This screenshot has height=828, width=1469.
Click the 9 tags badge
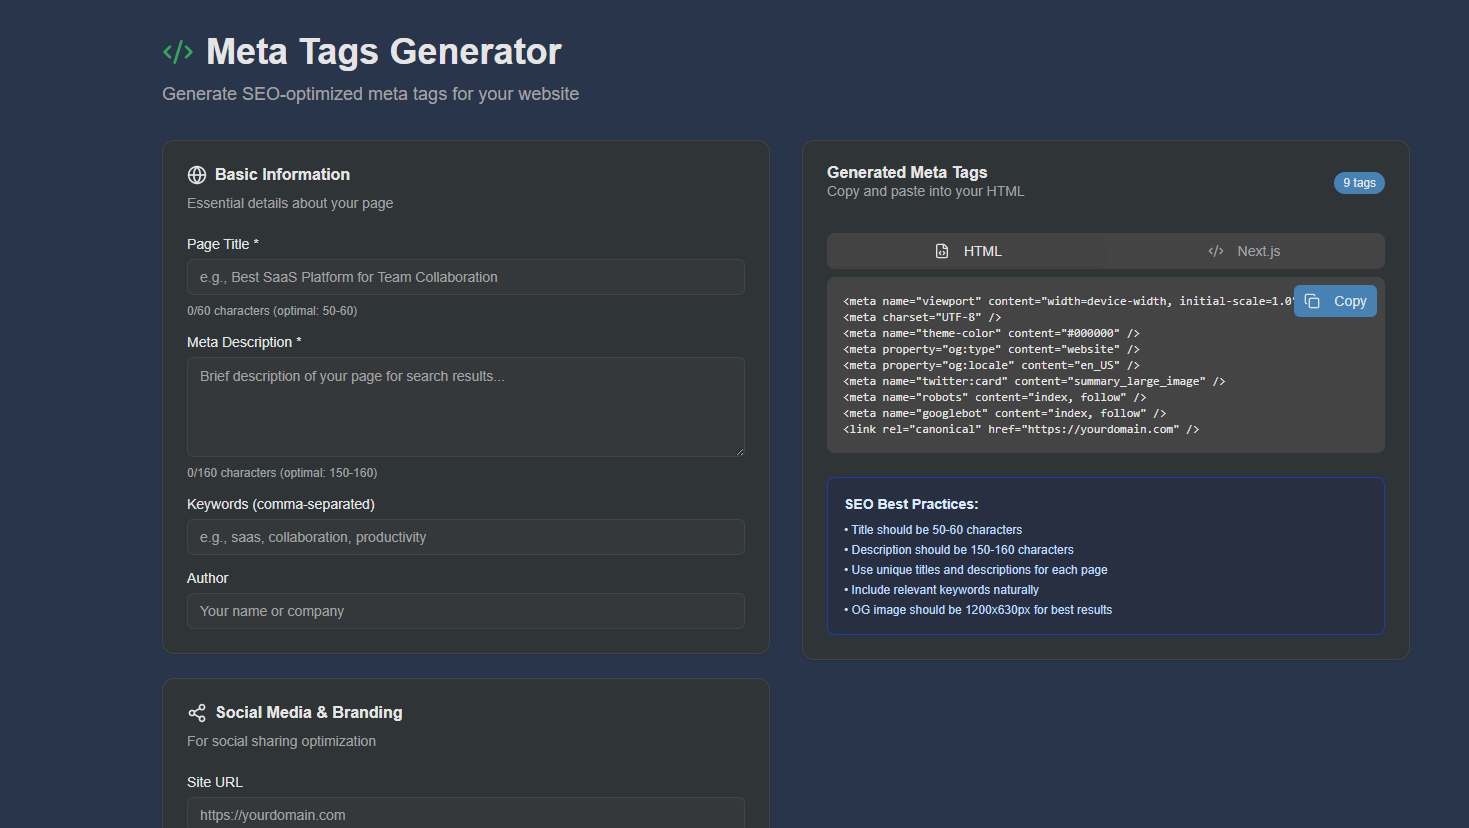point(1359,183)
